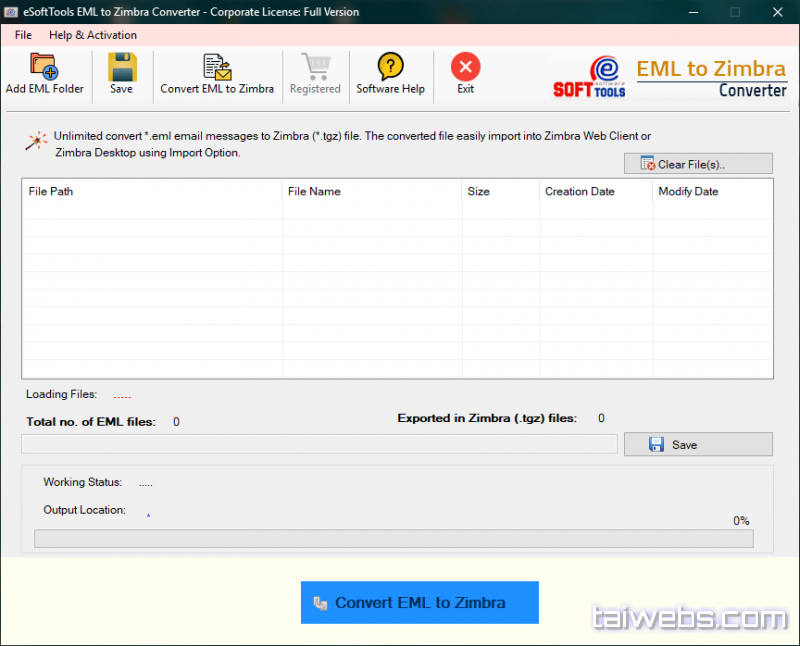
Task: Click the blue Convert EML to Zimbra button
Action: click(419, 602)
